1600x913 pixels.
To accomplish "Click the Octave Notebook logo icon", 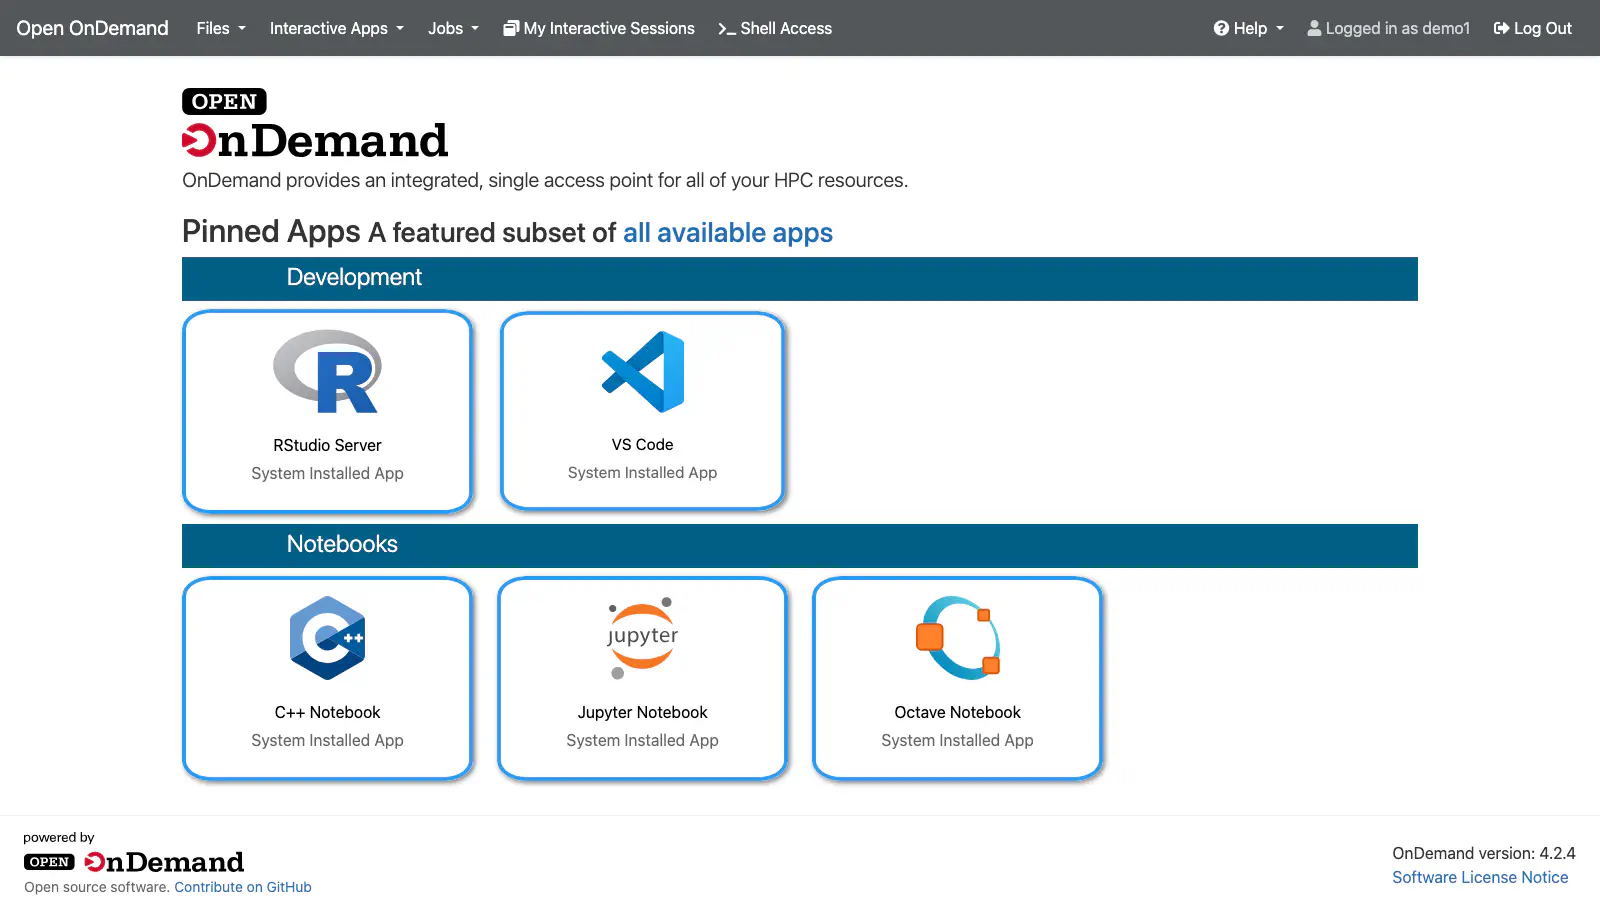I will point(958,638).
